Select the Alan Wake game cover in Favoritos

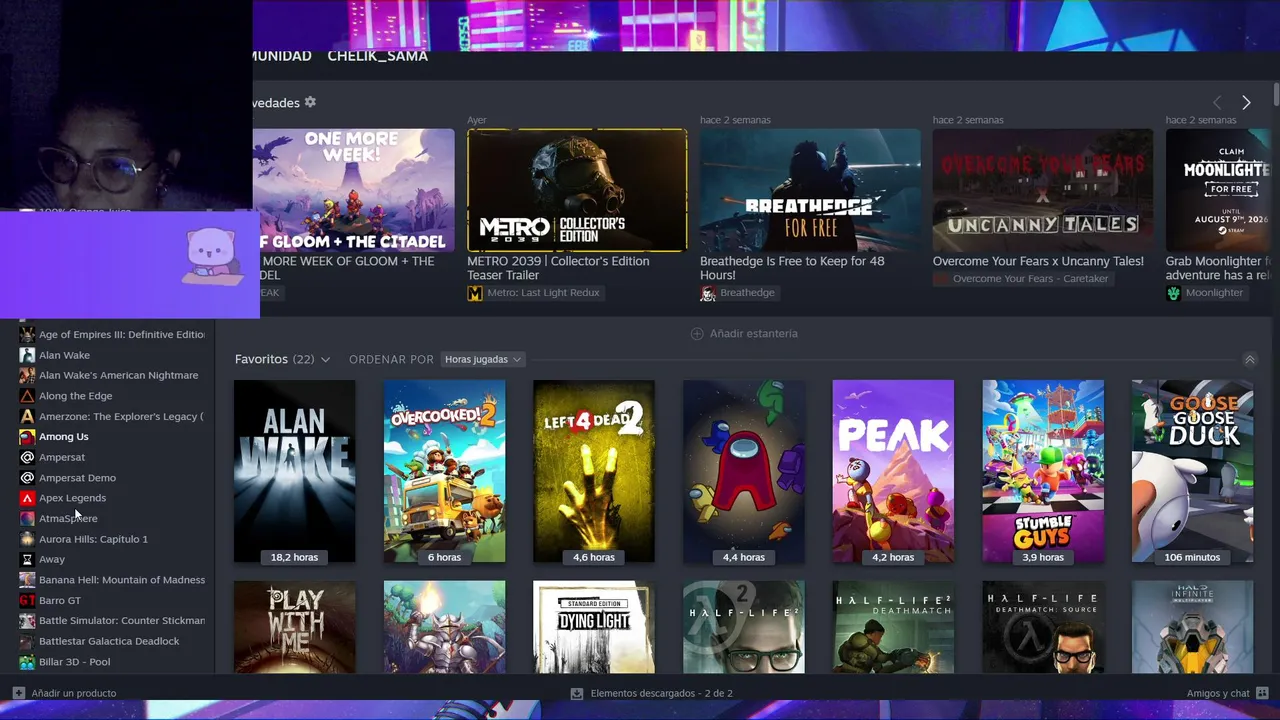point(294,471)
